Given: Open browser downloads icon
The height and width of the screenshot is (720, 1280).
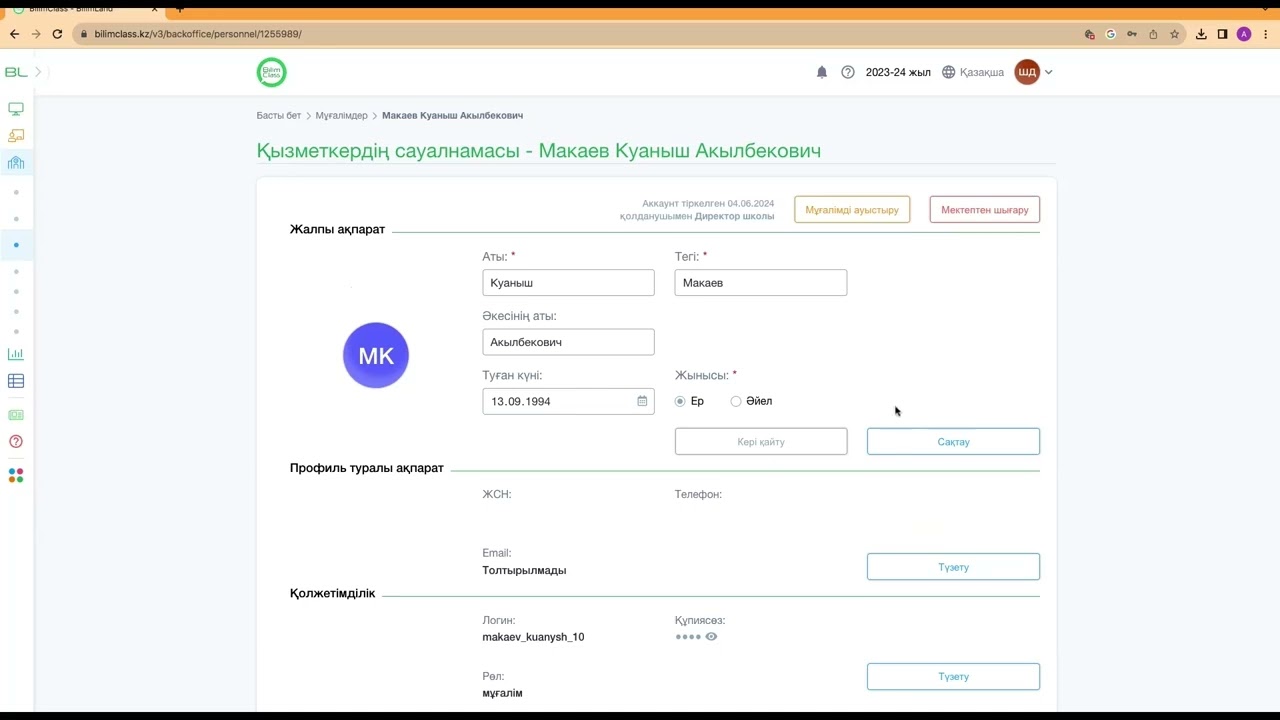Looking at the screenshot, I should tap(1201, 34).
